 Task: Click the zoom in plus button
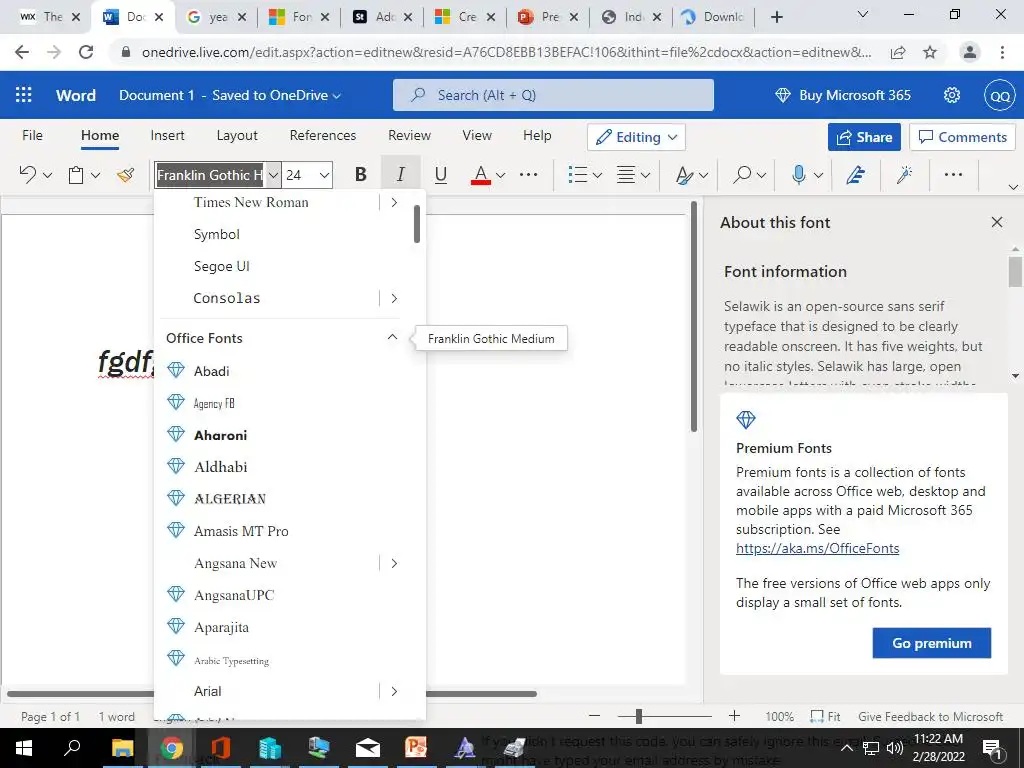tap(734, 716)
